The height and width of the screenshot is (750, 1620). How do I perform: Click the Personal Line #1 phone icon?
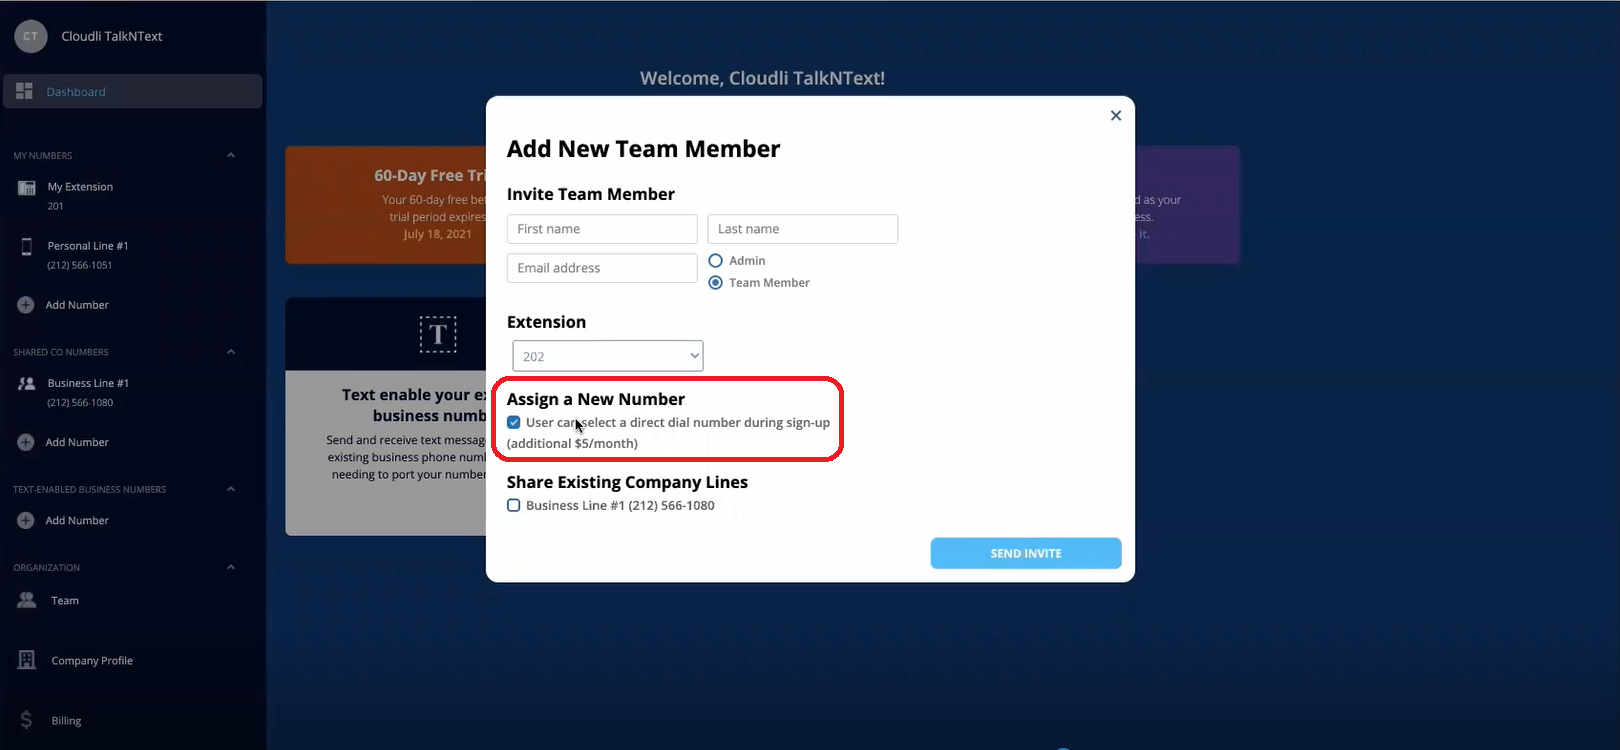point(26,247)
